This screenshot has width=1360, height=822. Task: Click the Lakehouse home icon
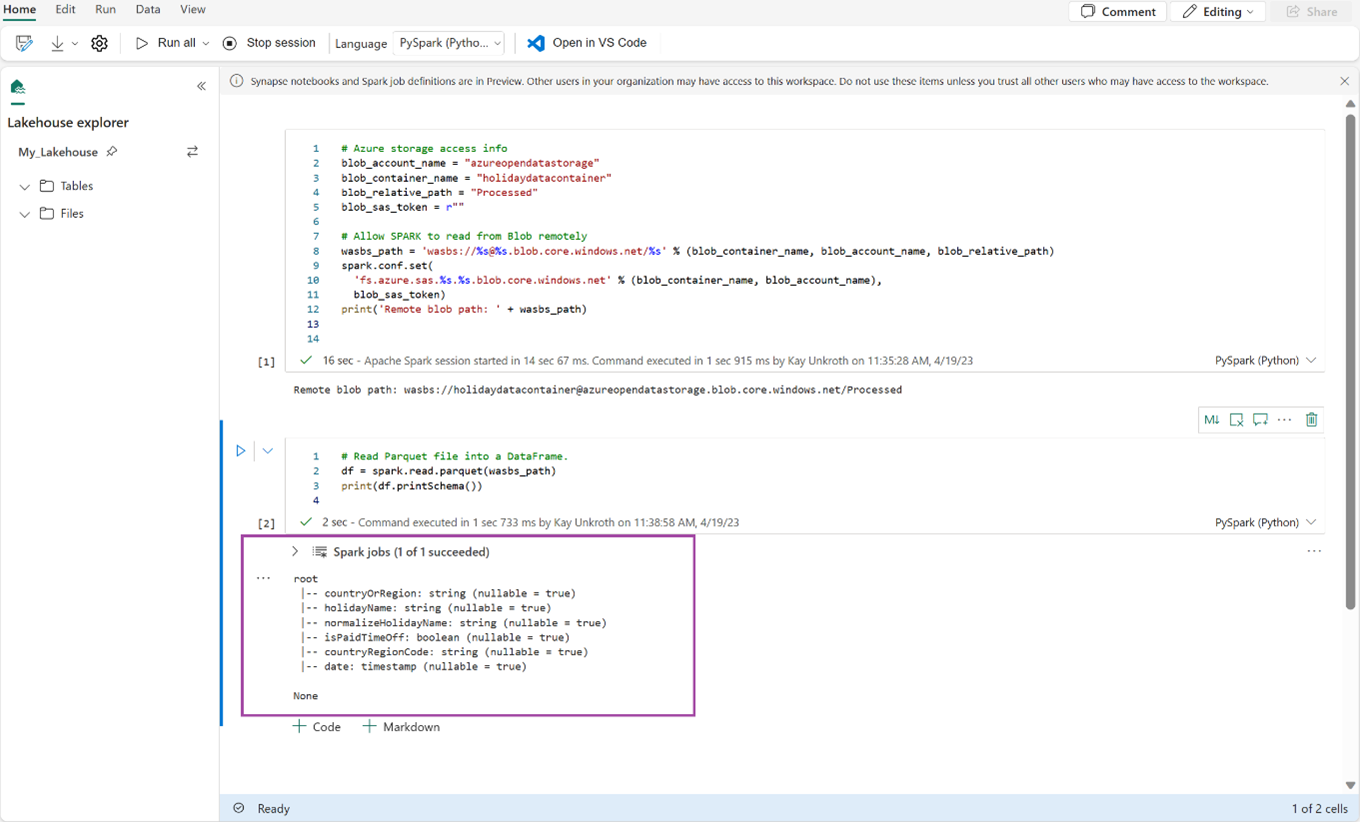coord(17,87)
